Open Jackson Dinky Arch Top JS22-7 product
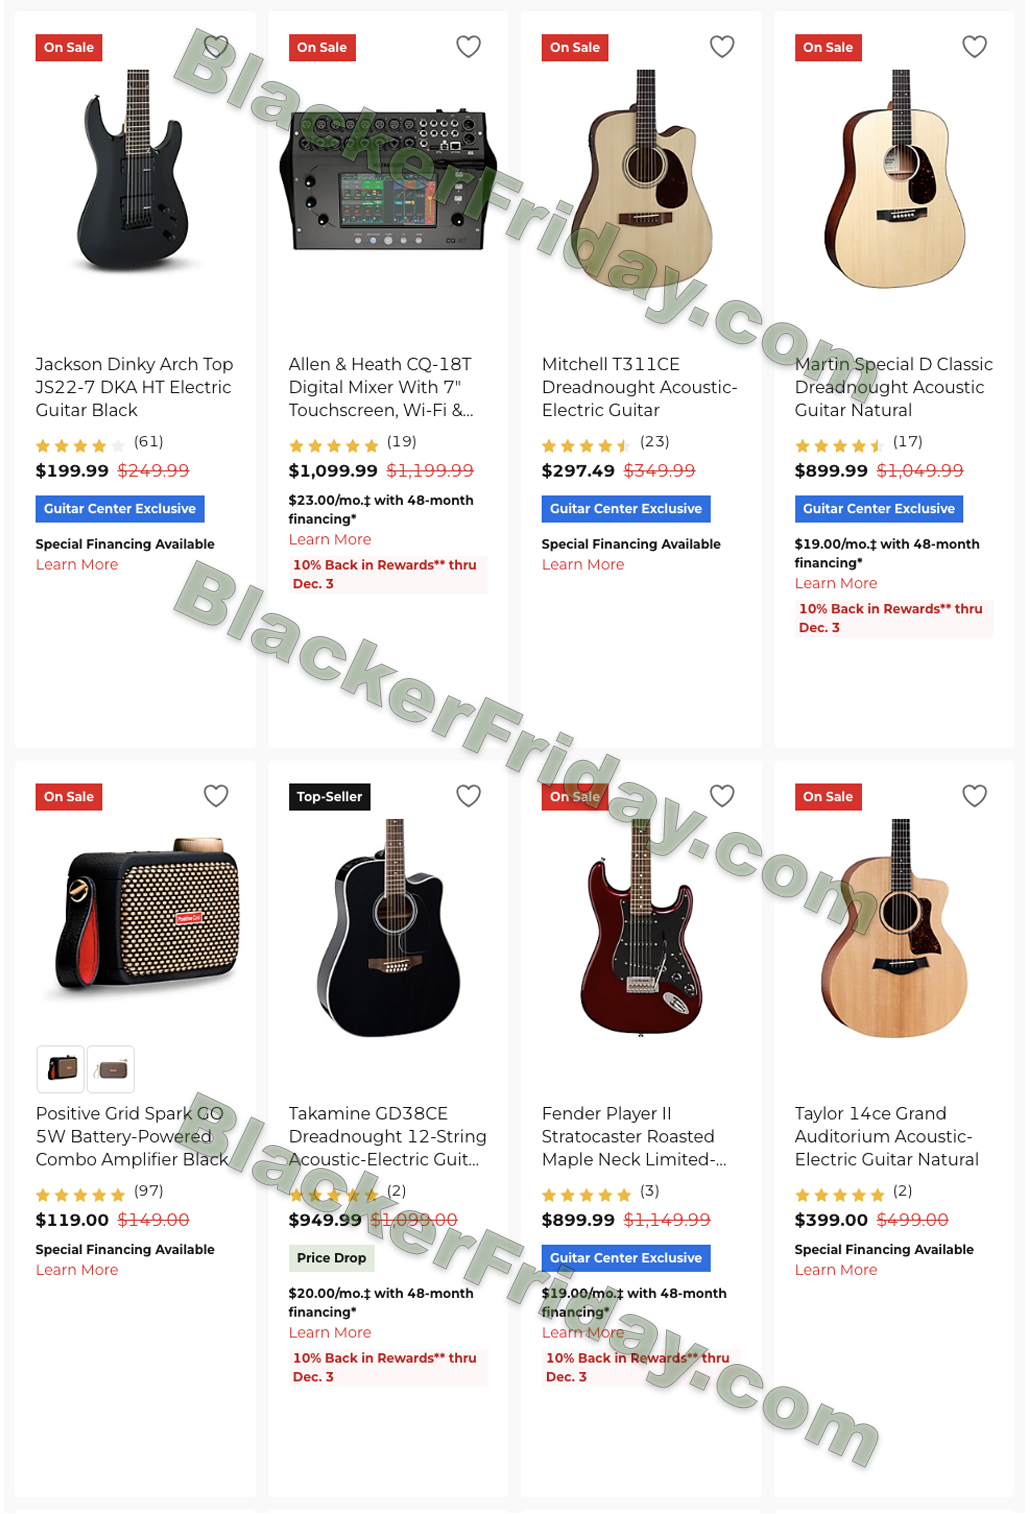Viewport: 1030px width, 1514px height. 134,387
